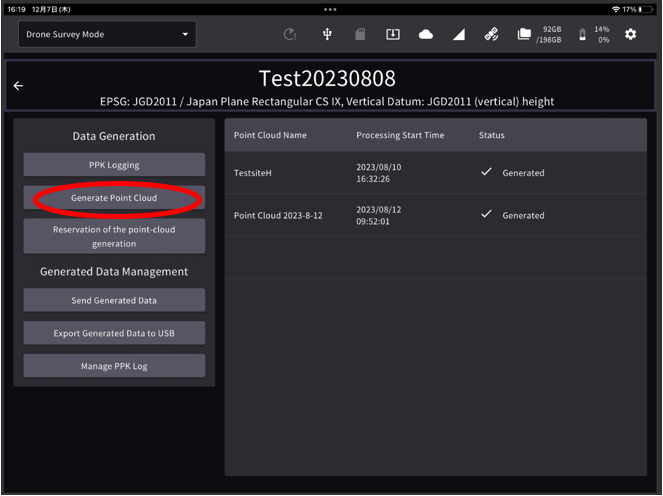Click the 14% 0% battery readout
The image size is (663, 496).
coord(602,34)
